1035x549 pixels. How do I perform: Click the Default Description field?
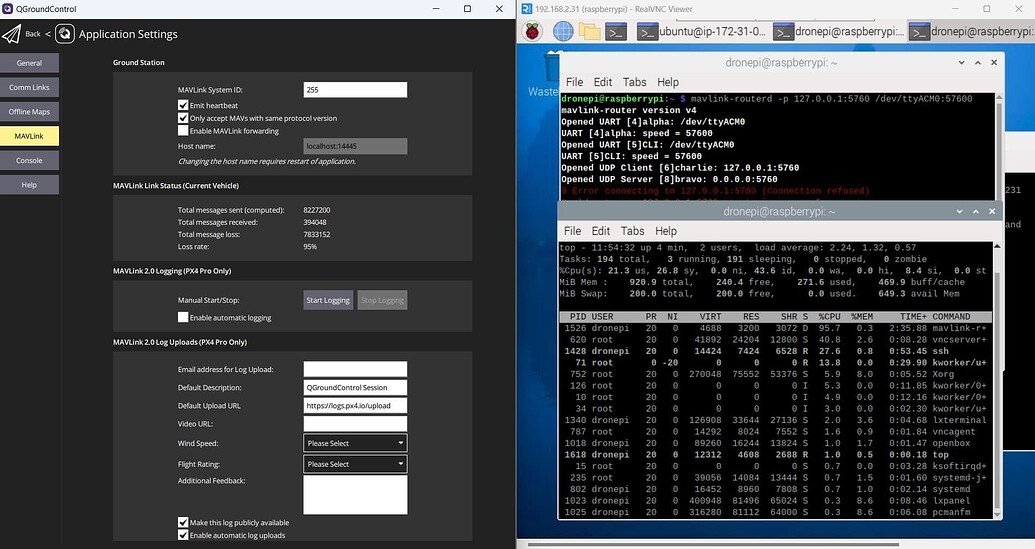pos(355,387)
